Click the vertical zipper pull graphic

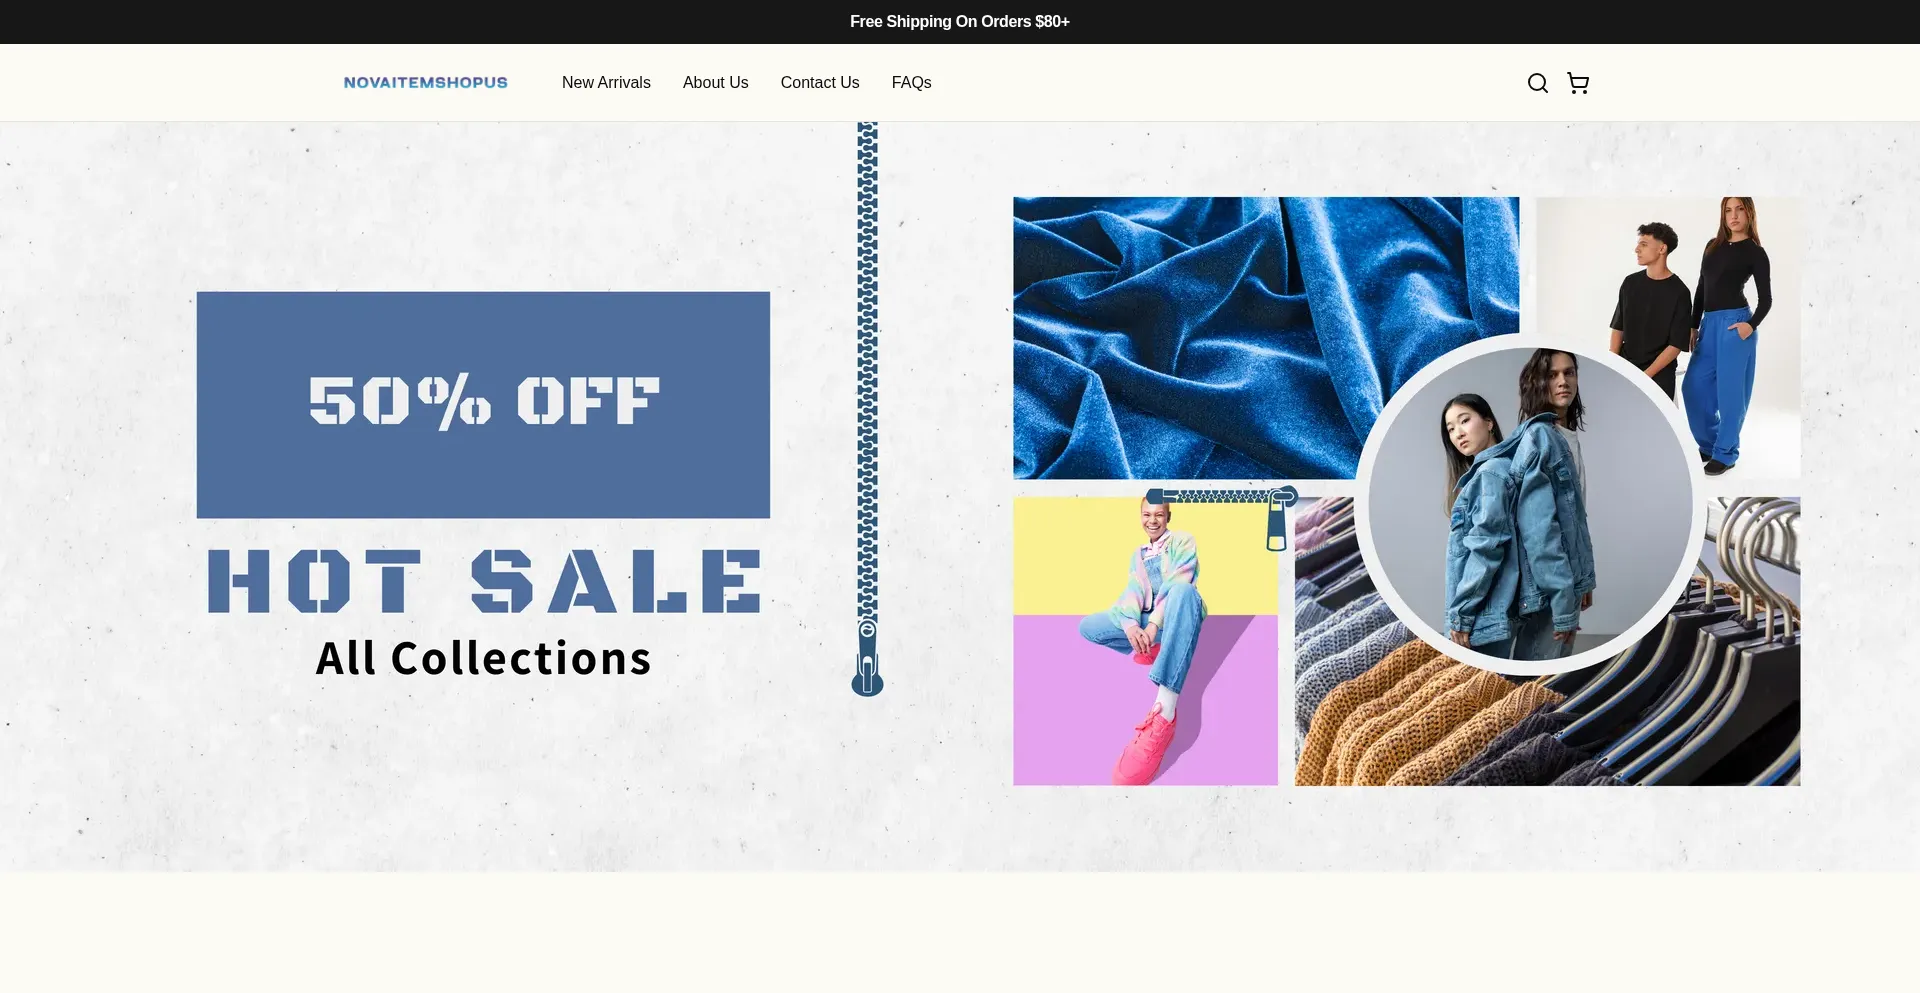pos(867,658)
